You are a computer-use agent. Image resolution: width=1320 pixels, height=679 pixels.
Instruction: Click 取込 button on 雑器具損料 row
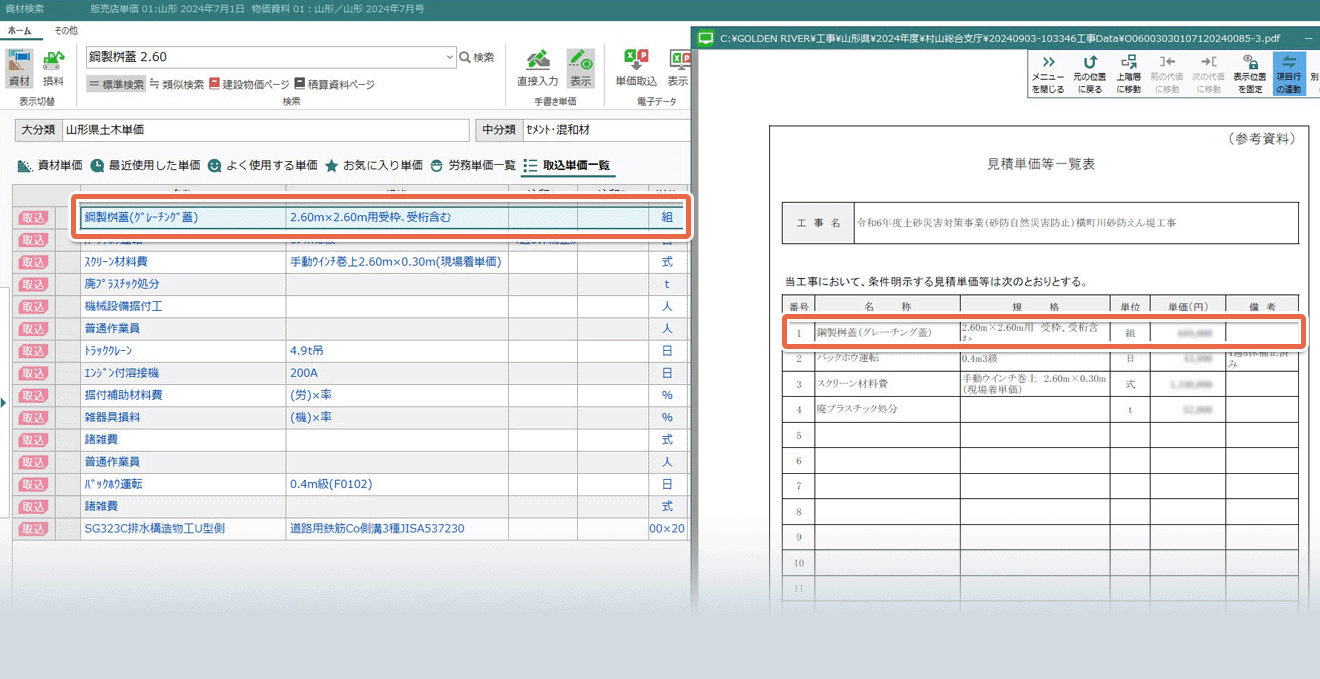pyautogui.click(x=34, y=417)
